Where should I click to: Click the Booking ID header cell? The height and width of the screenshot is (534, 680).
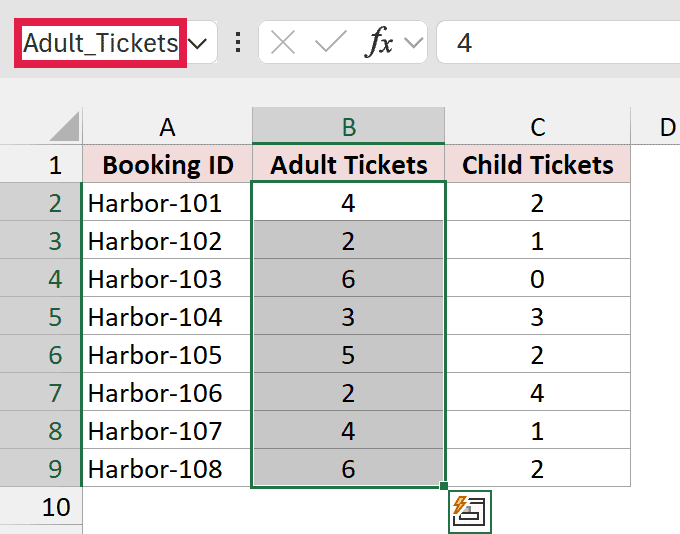click(167, 164)
